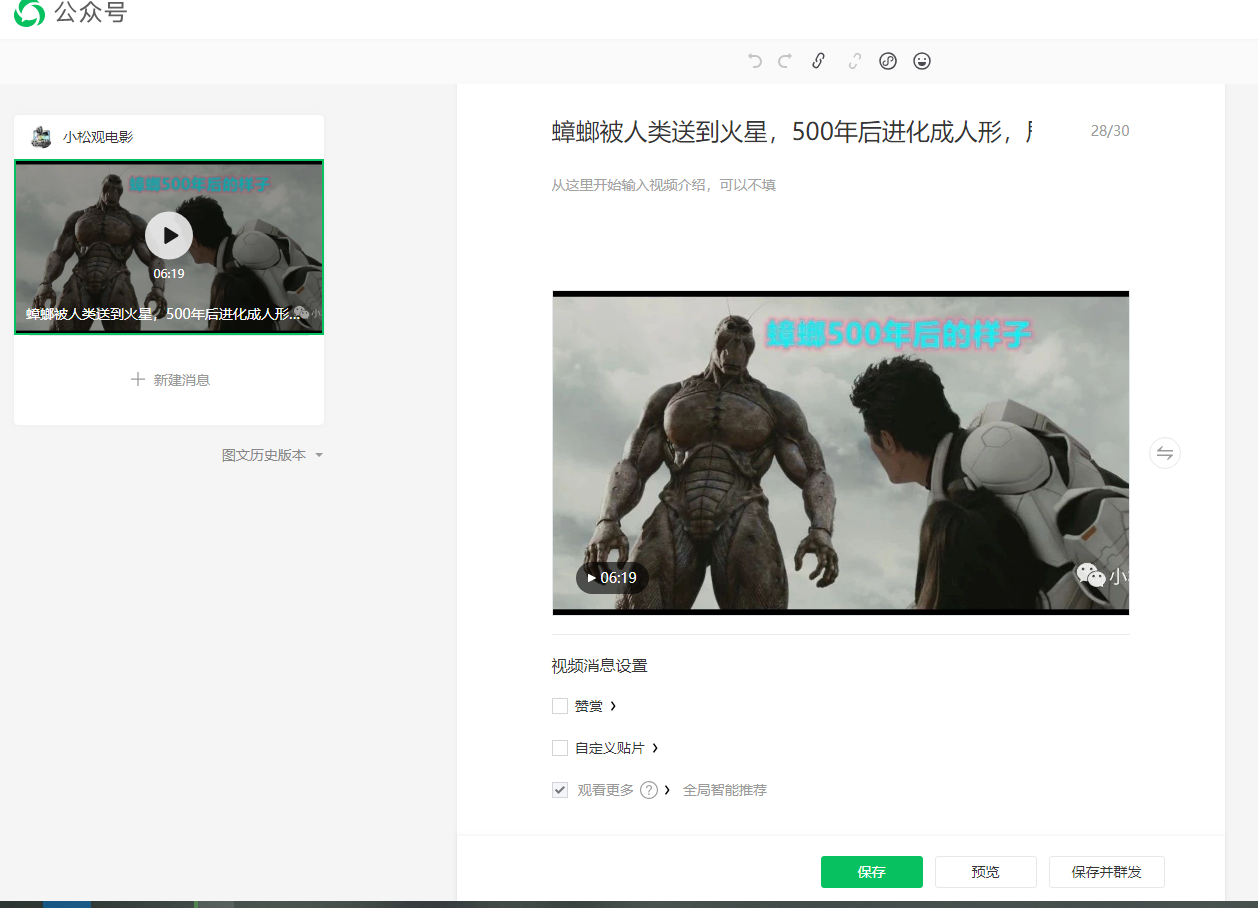Viewport: 1258px width, 908px height.
Task: Play the video in the sidebar card
Action: click(x=169, y=236)
